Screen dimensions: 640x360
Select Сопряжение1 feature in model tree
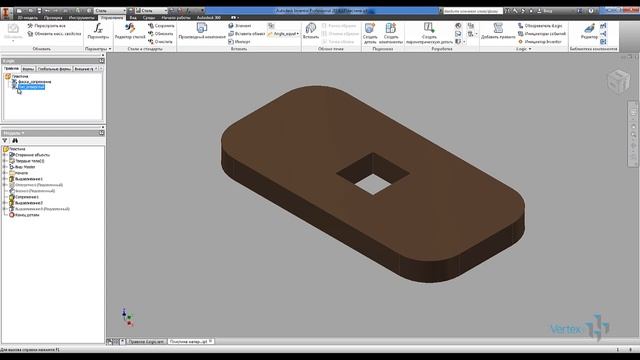click(x=27, y=197)
